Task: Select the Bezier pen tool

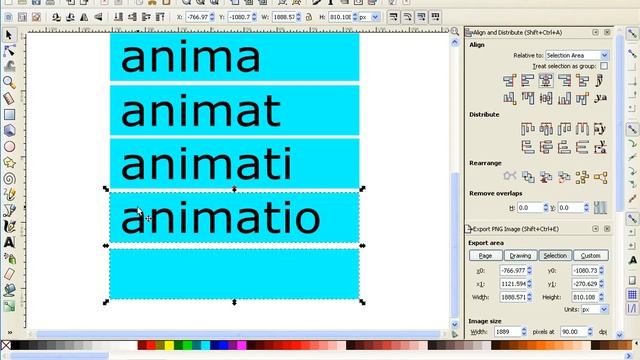Action: [x=9, y=210]
